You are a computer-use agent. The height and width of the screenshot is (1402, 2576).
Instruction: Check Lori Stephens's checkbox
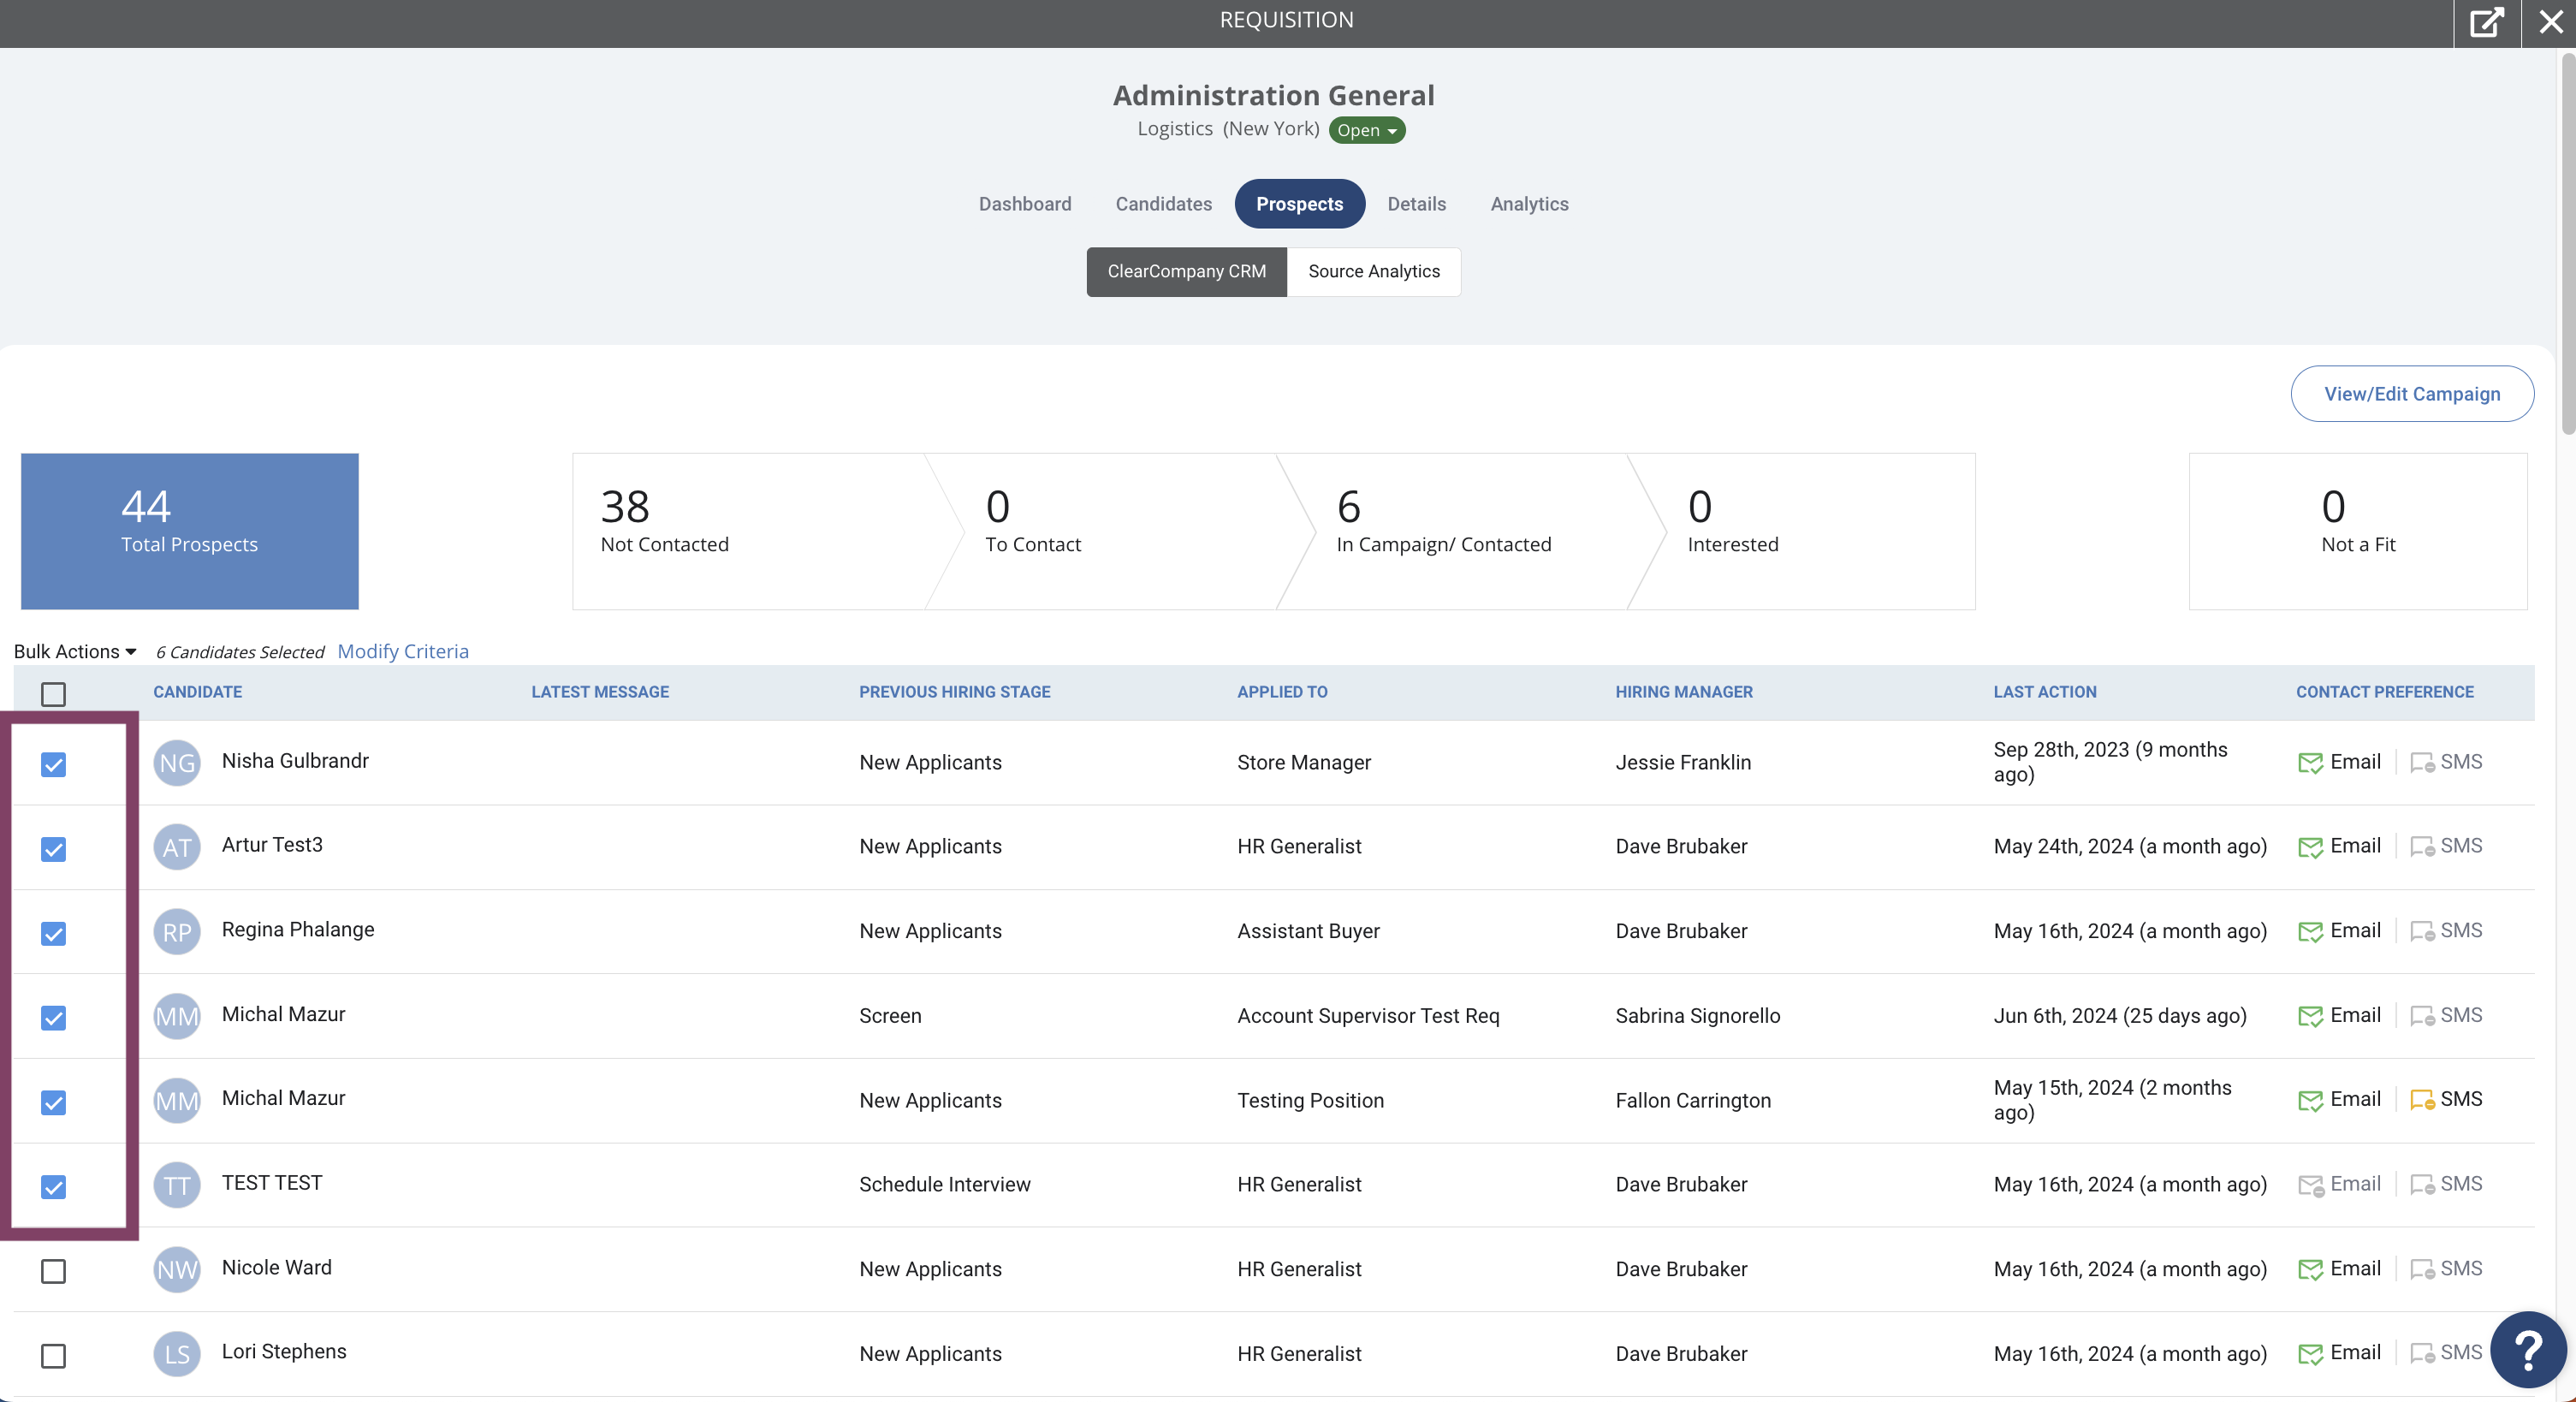tap(53, 1356)
